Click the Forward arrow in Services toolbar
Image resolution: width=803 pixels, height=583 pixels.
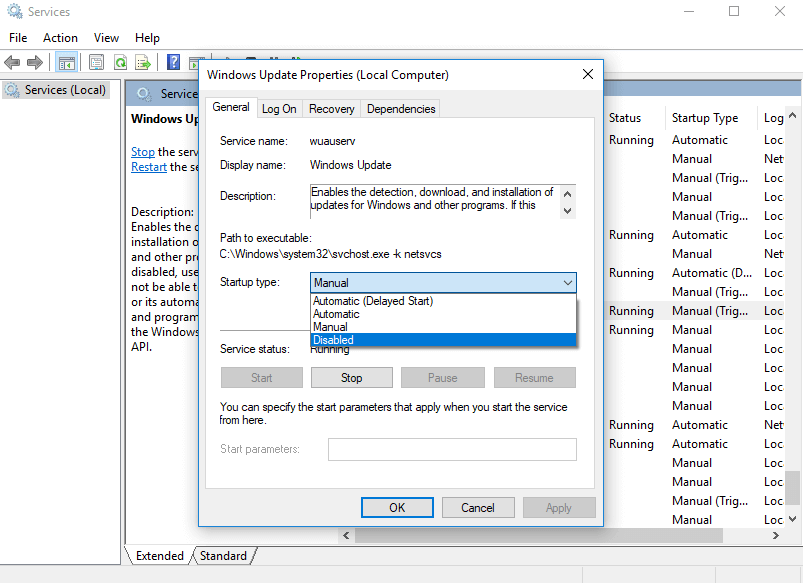point(35,63)
